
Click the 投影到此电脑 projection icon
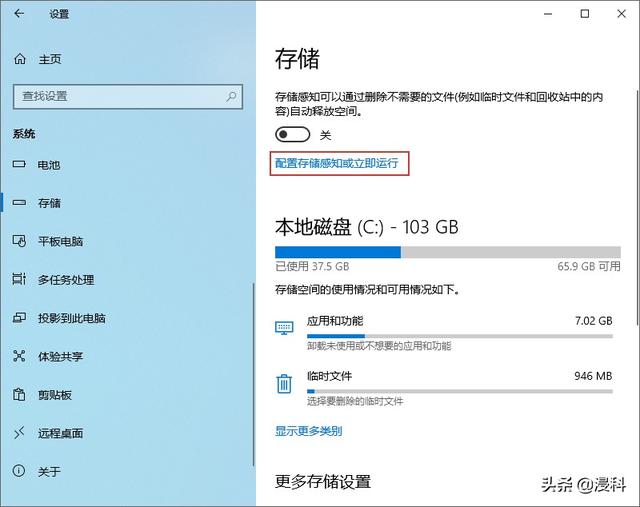pos(19,318)
